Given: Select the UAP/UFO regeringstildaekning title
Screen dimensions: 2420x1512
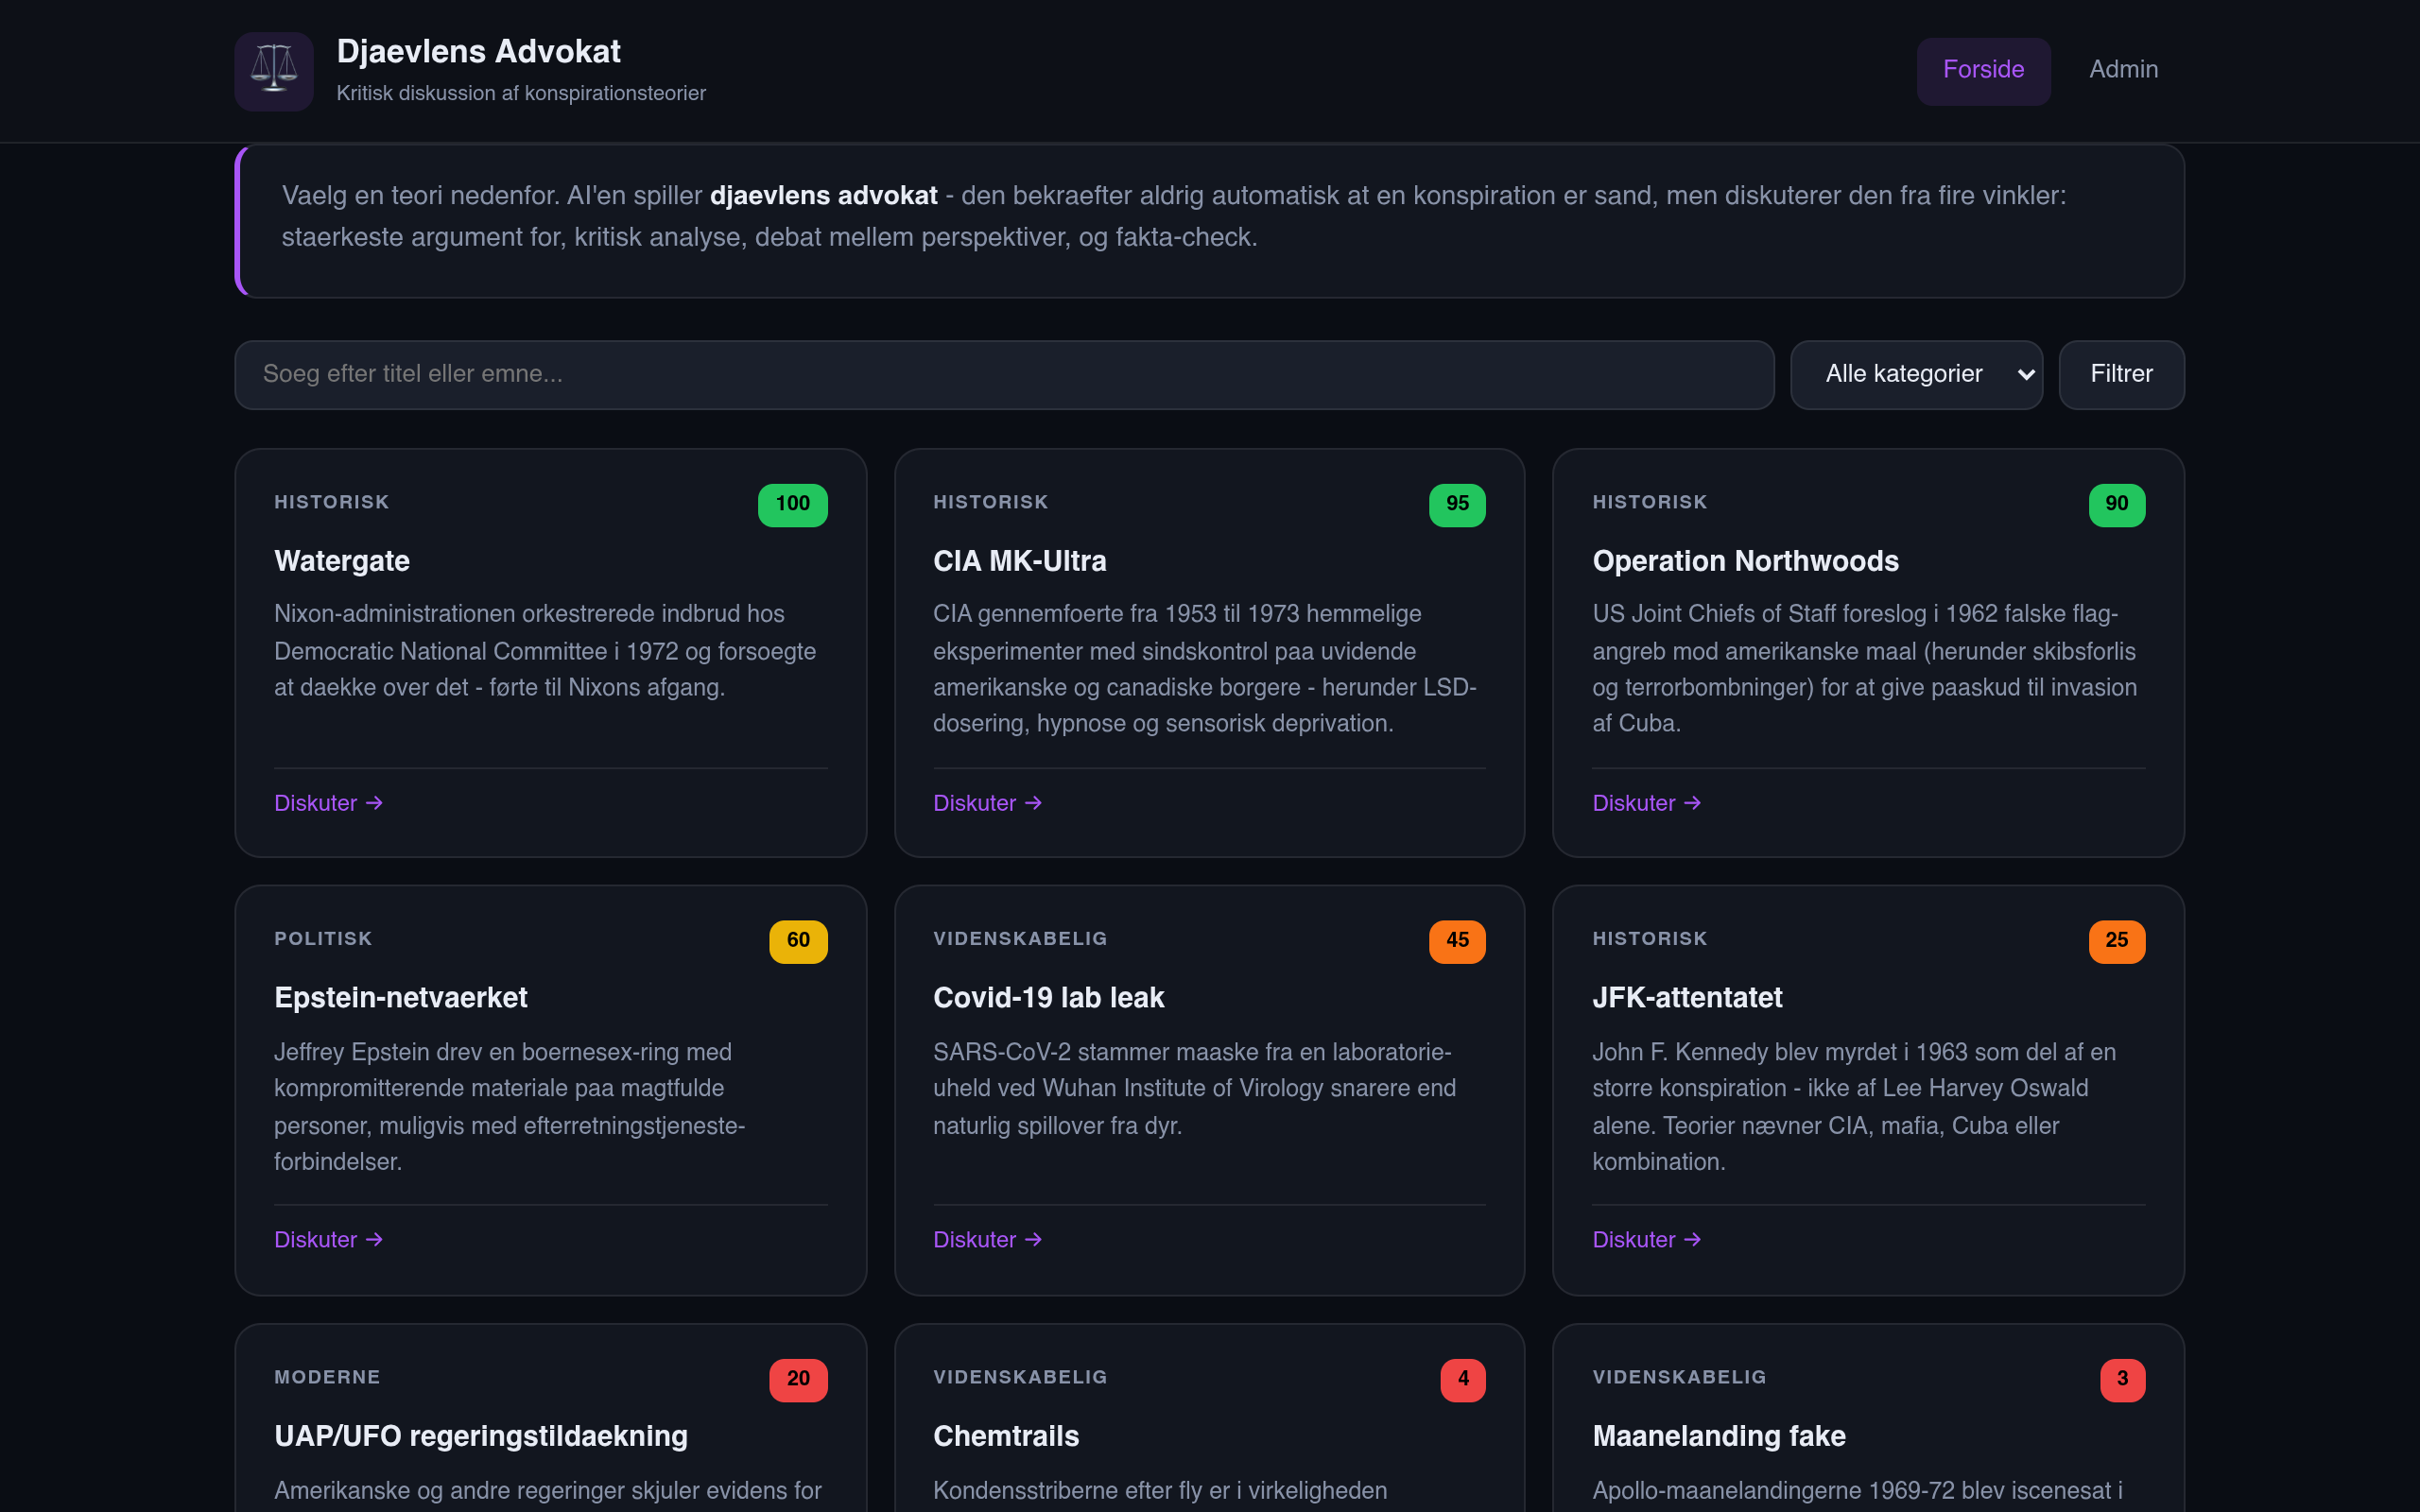Looking at the screenshot, I should 481,1437.
